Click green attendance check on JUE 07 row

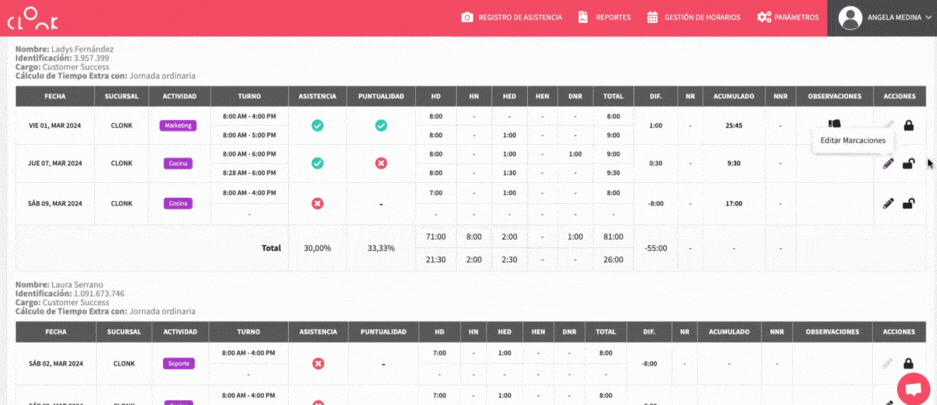point(317,163)
